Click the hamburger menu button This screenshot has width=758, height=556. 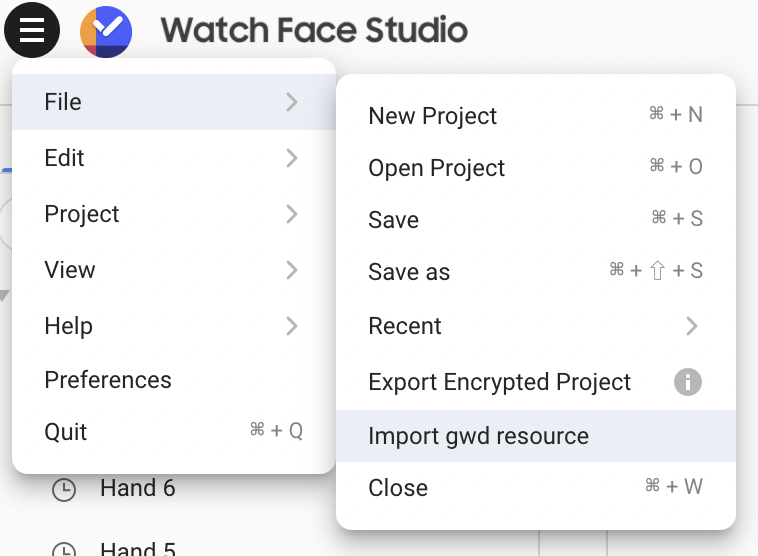tap(32, 31)
